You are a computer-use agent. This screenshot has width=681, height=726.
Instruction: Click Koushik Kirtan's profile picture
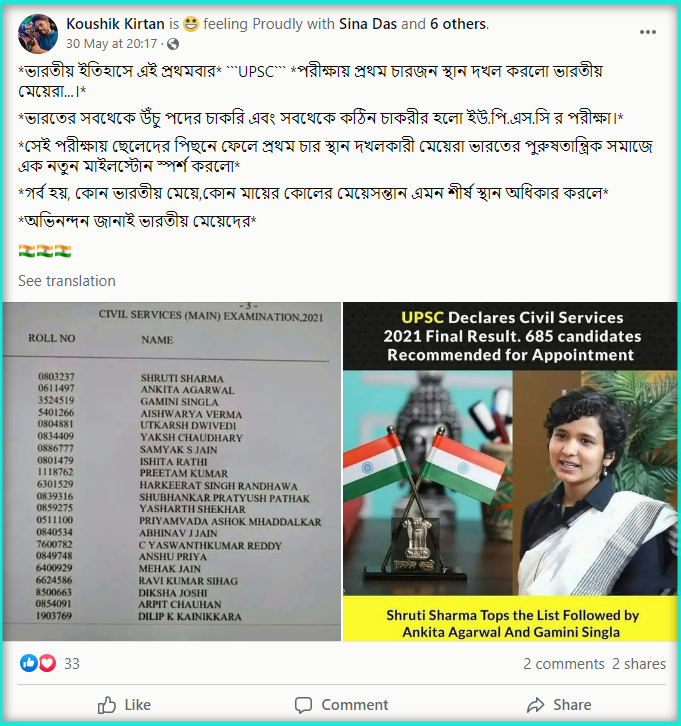[37, 34]
